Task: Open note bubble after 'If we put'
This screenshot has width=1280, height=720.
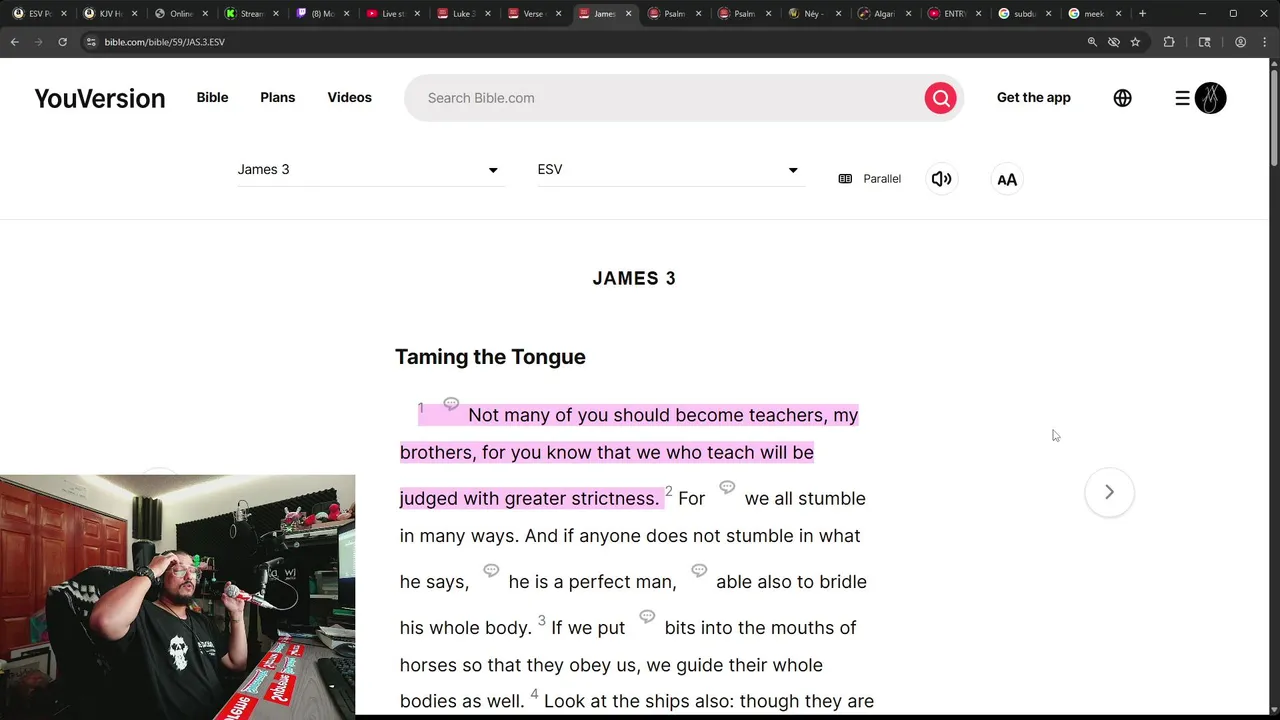Action: click(x=647, y=616)
